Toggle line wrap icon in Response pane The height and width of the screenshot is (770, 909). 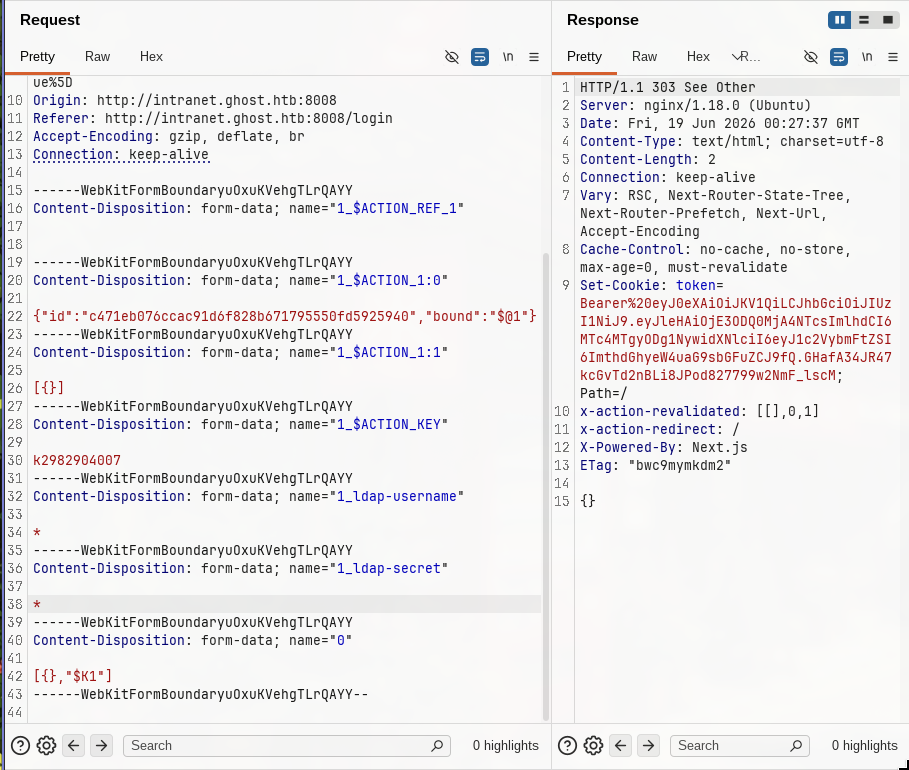click(838, 57)
